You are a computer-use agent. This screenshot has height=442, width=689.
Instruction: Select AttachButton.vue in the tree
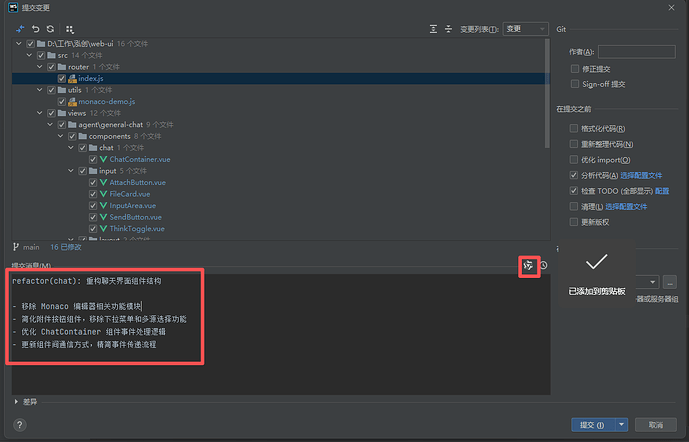click(x=138, y=182)
